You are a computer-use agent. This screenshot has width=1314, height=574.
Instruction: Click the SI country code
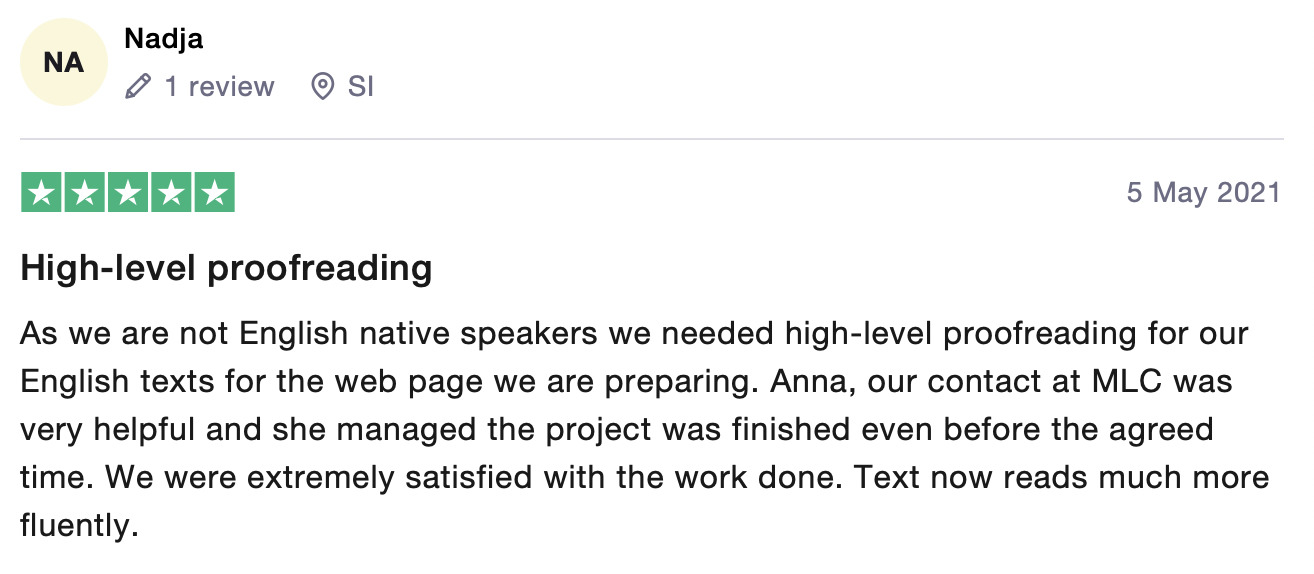[361, 87]
